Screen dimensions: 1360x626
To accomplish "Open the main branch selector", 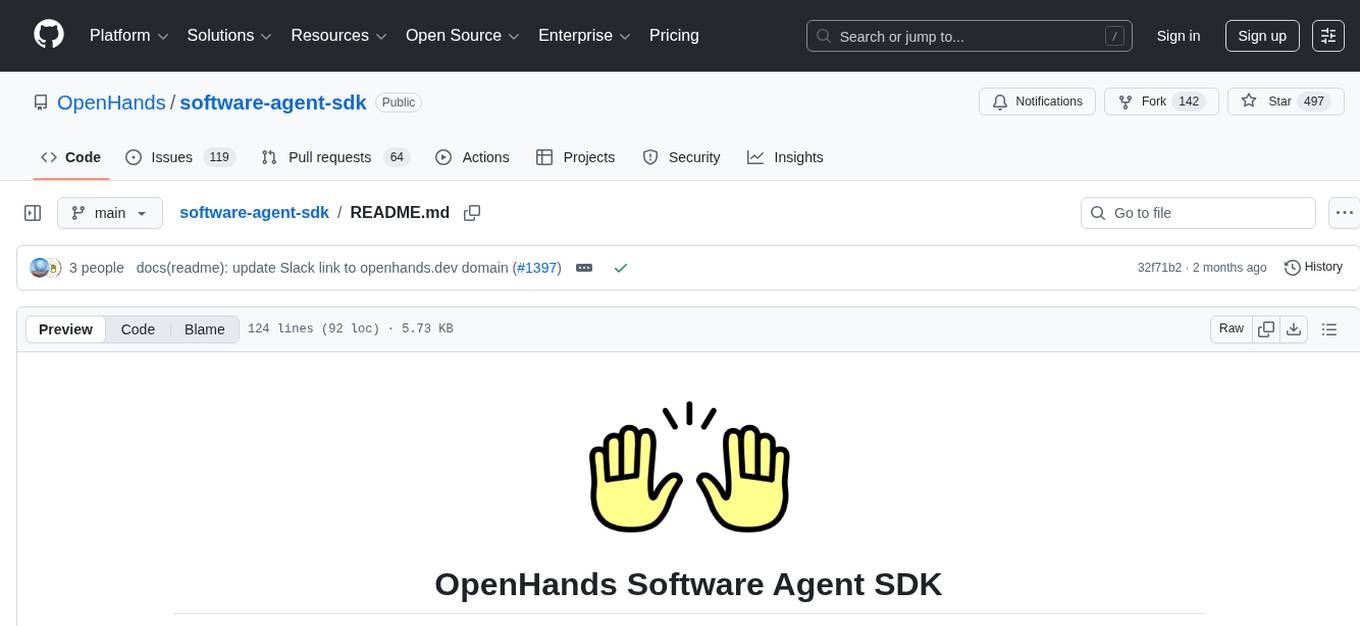I will point(110,212).
